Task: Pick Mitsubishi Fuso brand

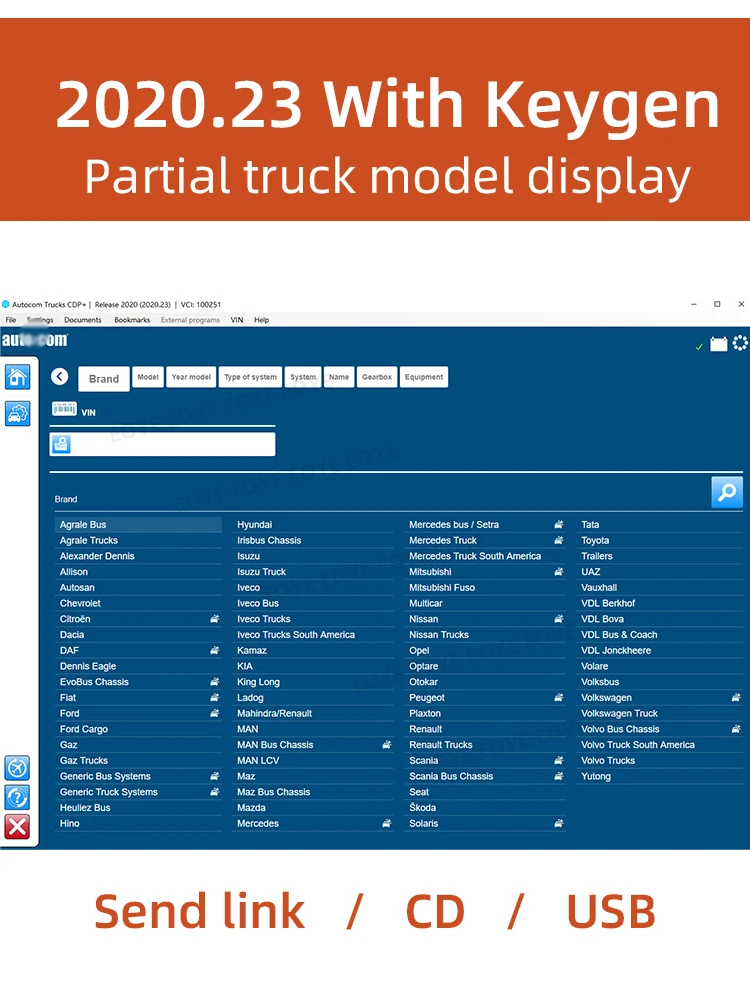Action: 485,587
